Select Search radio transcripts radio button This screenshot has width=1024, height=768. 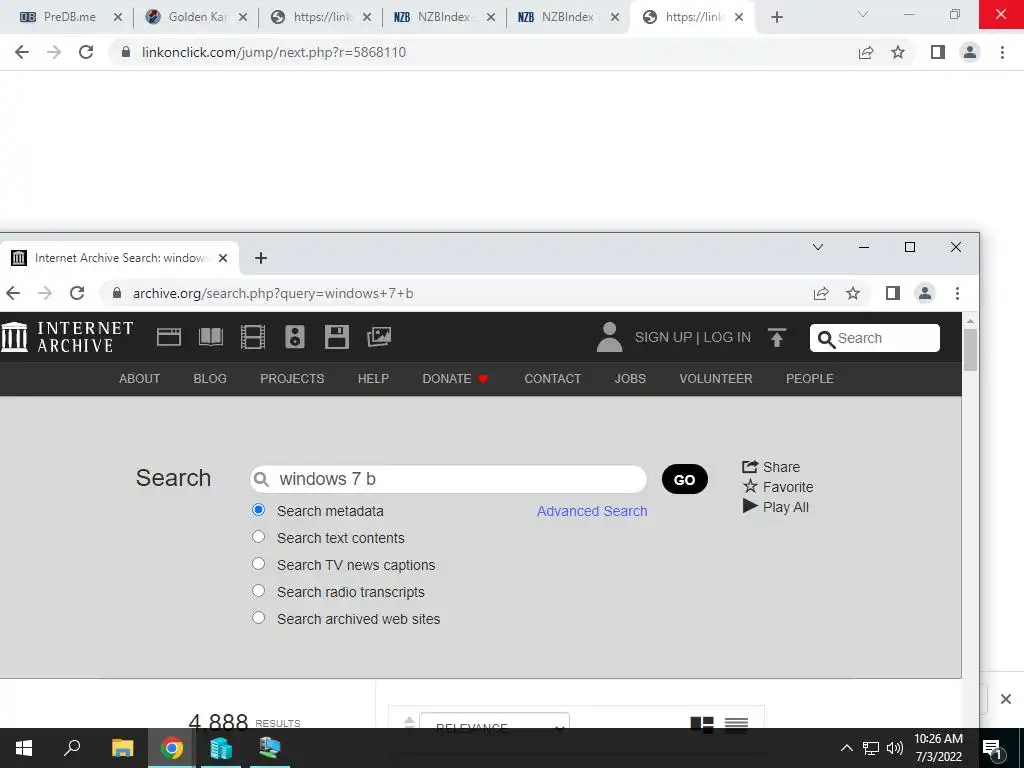259,590
